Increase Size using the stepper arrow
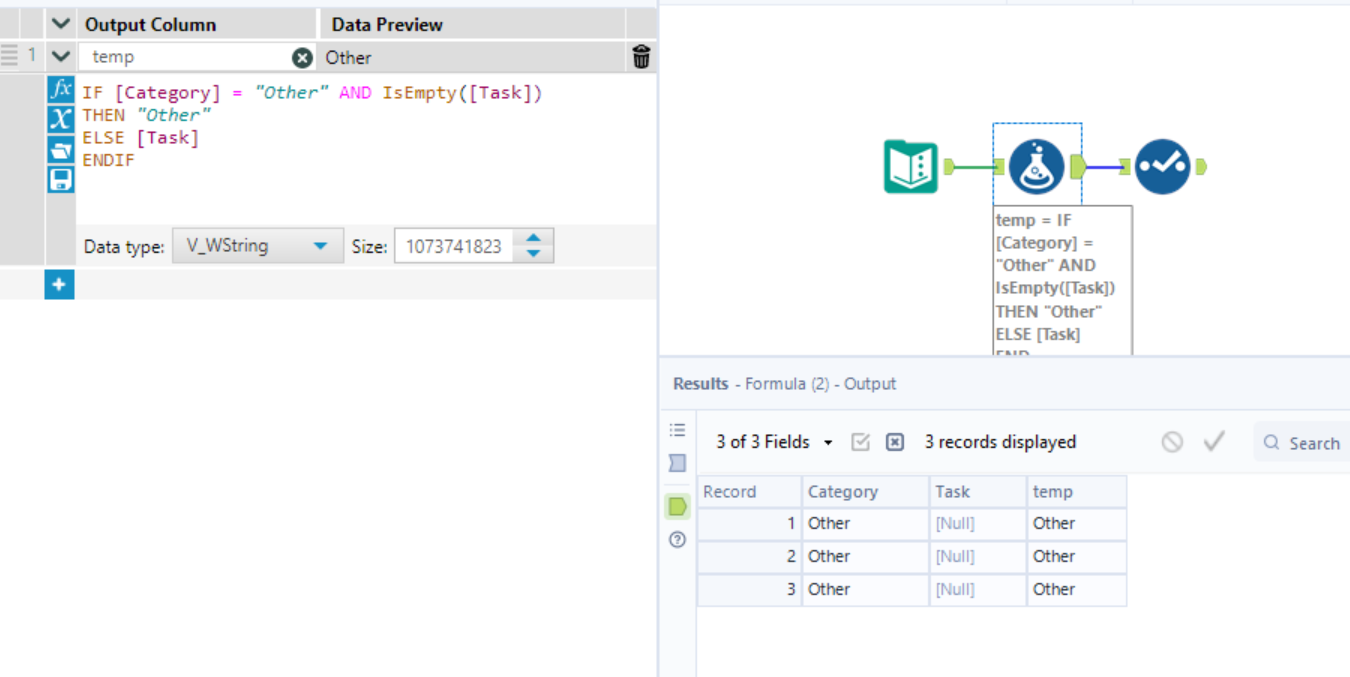Viewport: 1350px width, 677px height. pos(533,238)
